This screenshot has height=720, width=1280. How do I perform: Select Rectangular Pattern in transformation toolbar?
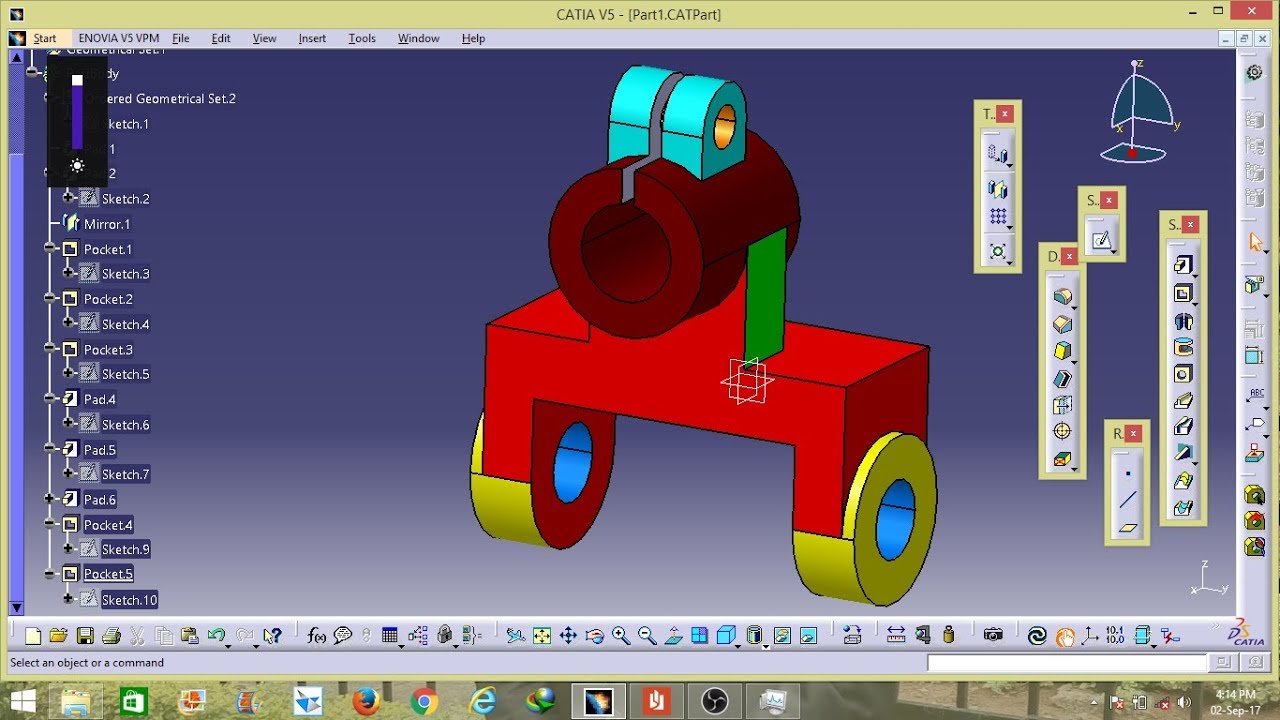(997, 216)
